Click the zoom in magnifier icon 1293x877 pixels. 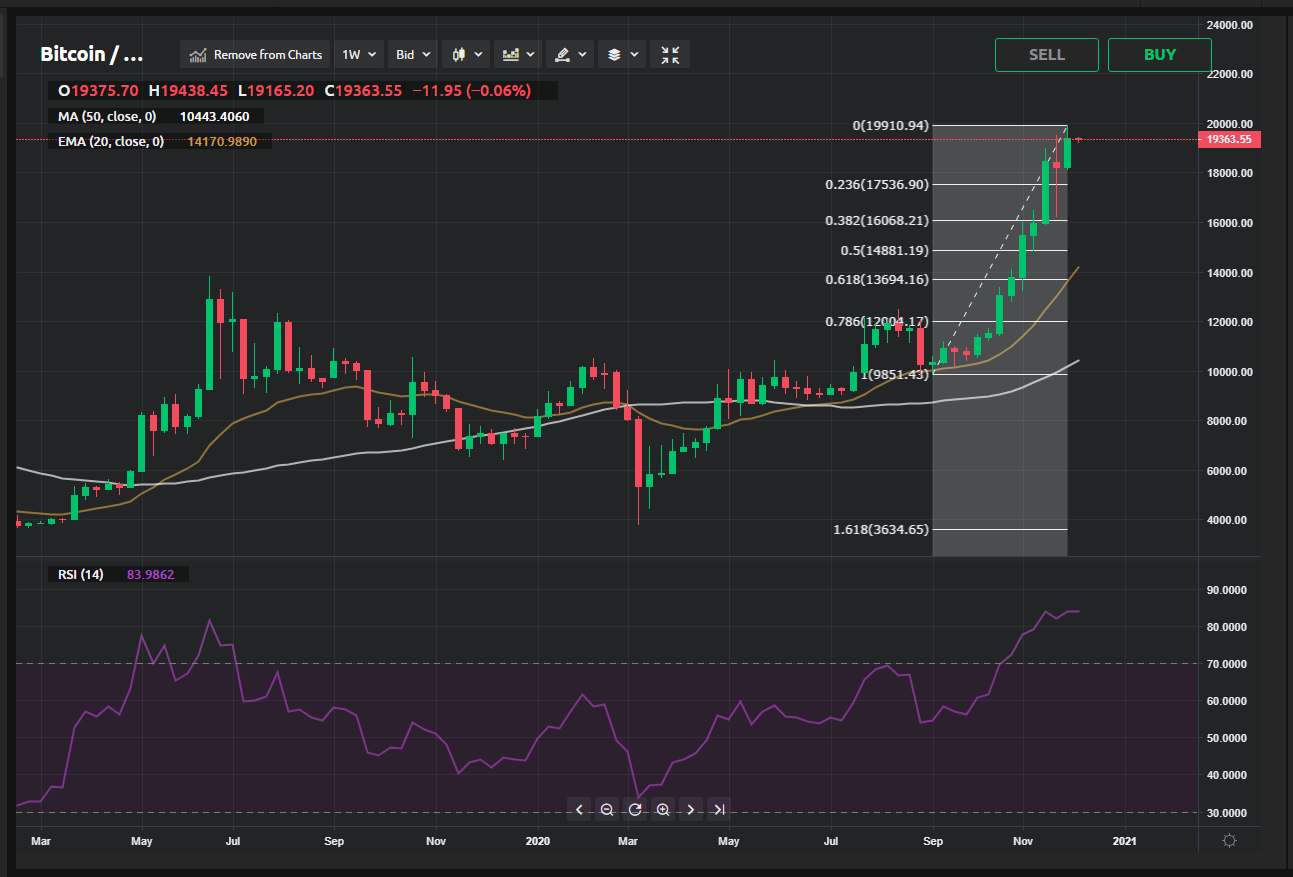tap(663, 808)
